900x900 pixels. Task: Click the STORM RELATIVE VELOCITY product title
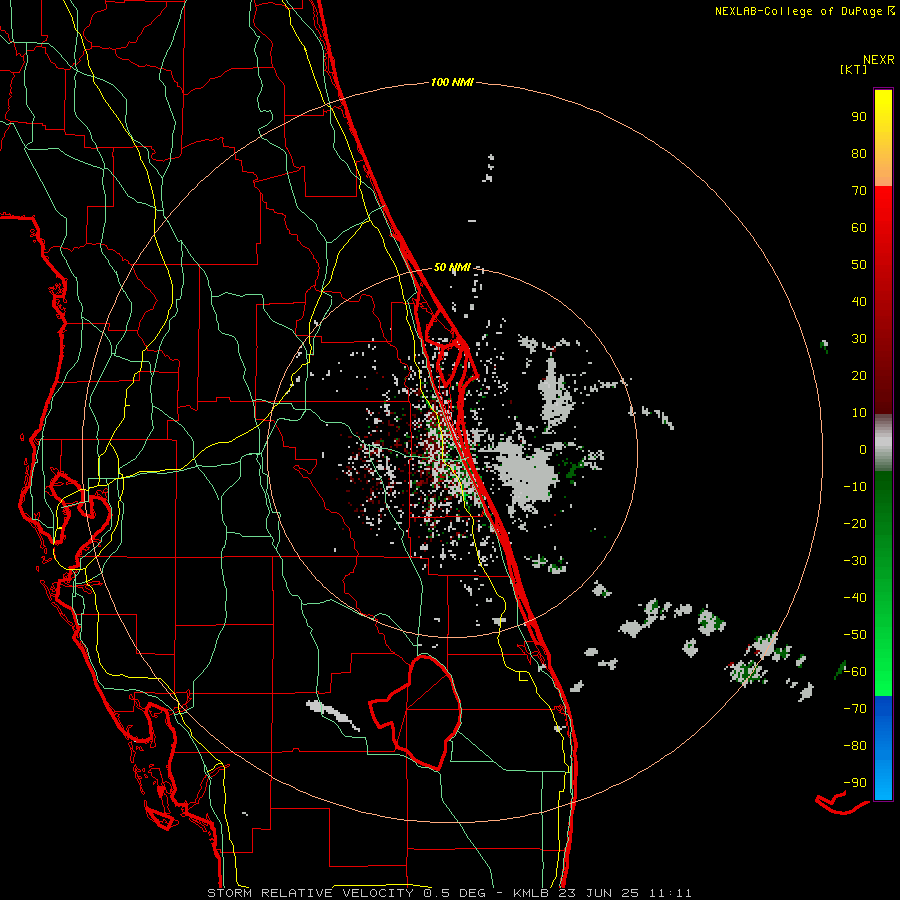coord(310,893)
